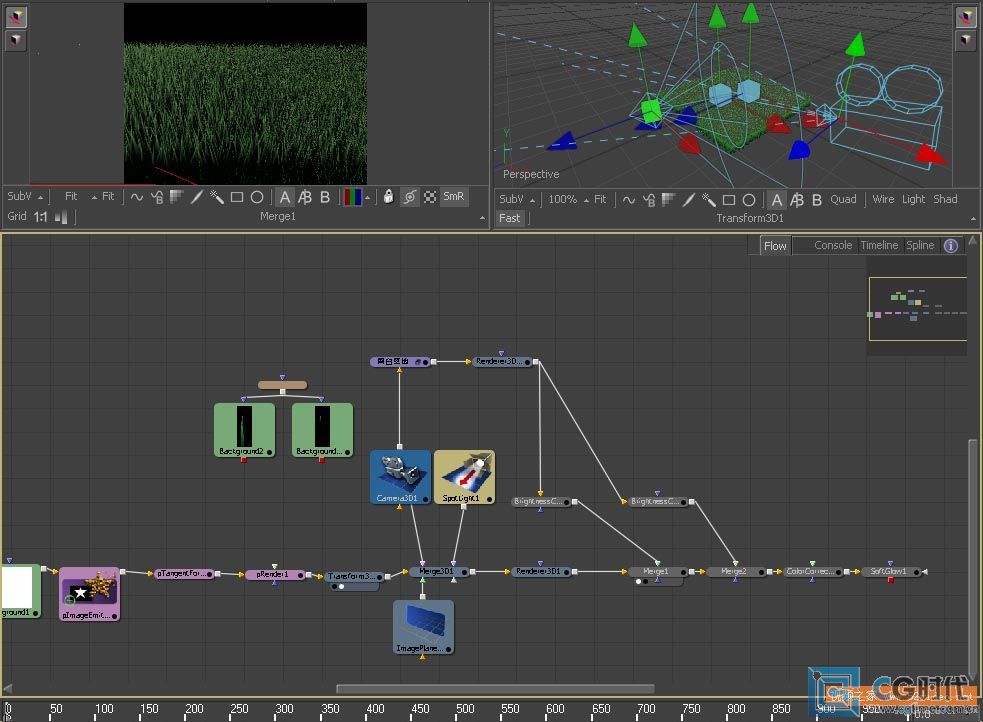Select the paint stroke icon in right viewer toolbar

coord(689,200)
